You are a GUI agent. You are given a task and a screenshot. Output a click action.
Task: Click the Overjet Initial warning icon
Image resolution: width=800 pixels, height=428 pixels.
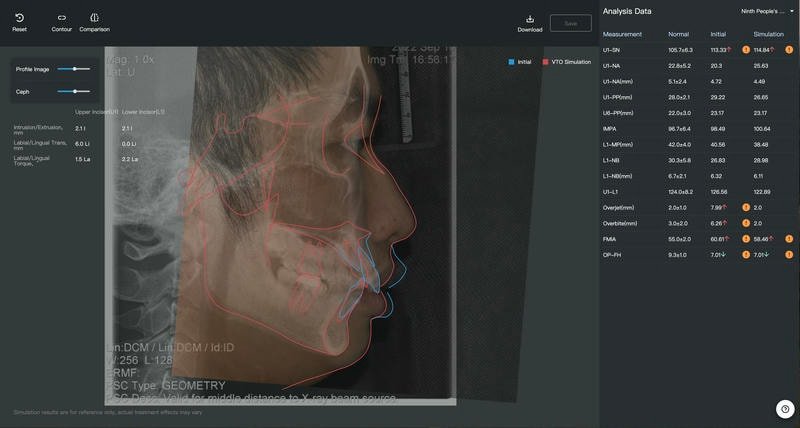745,207
